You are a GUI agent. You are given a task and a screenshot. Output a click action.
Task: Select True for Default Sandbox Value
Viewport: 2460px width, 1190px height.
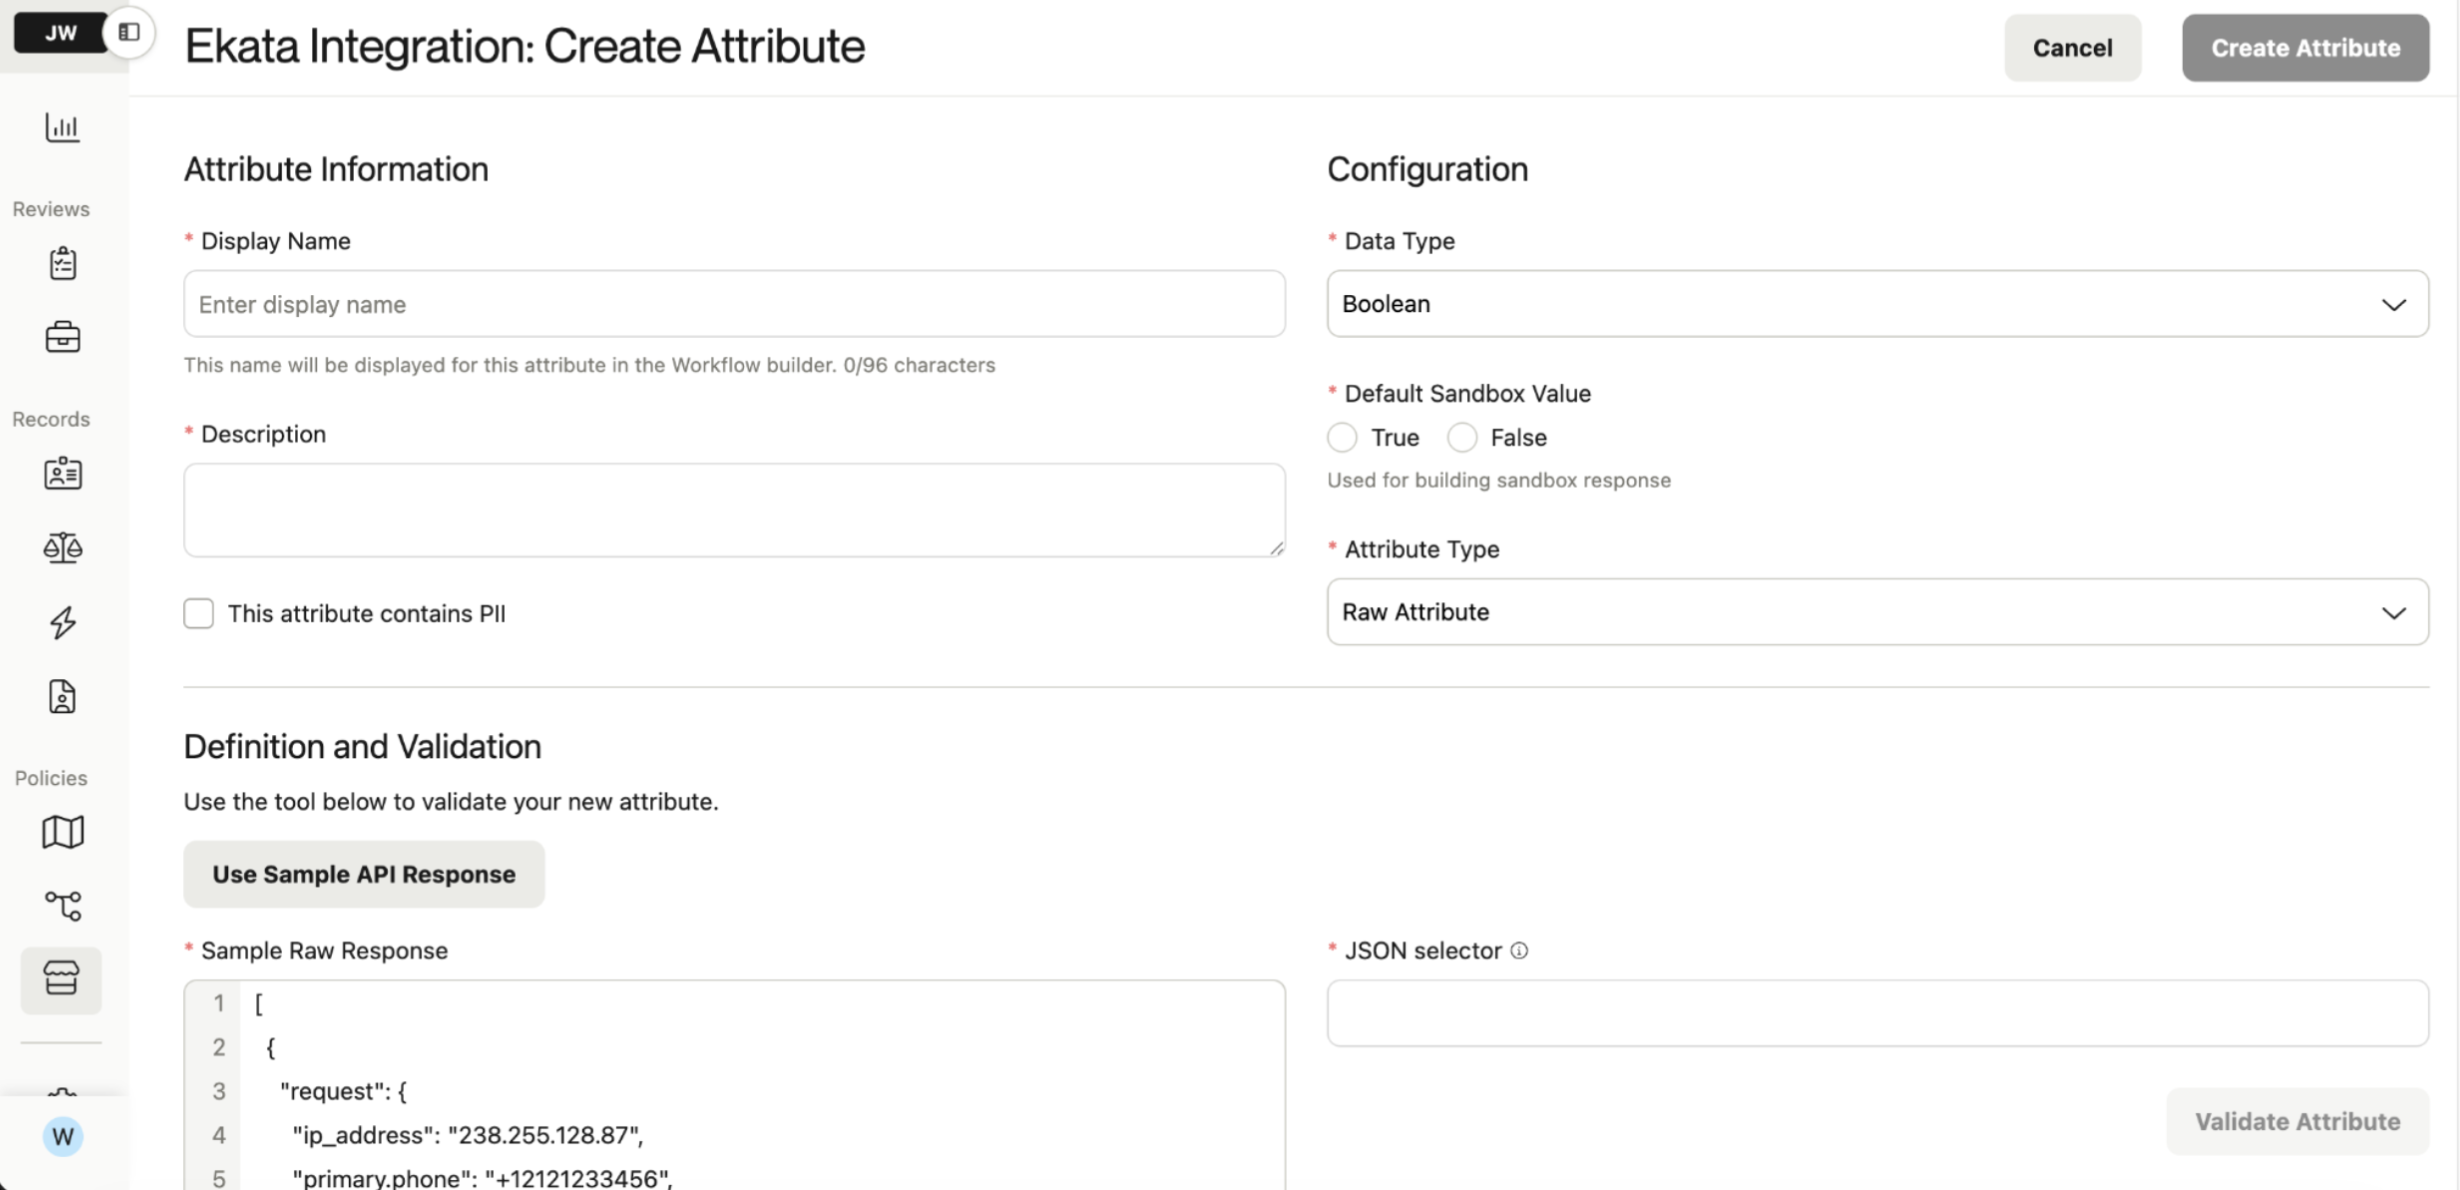(x=1342, y=437)
